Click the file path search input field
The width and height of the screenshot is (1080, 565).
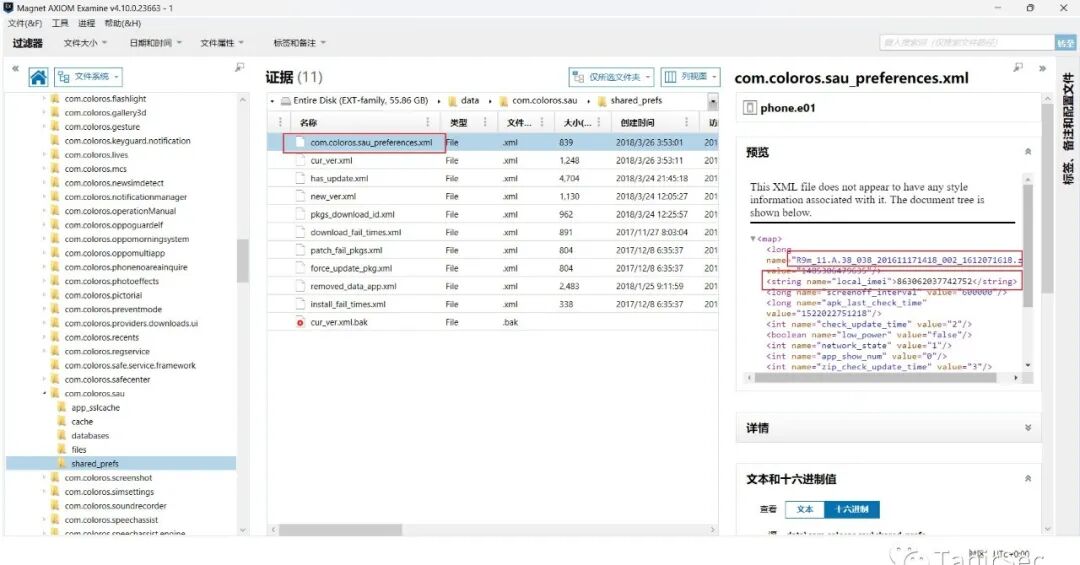(x=966, y=43)
